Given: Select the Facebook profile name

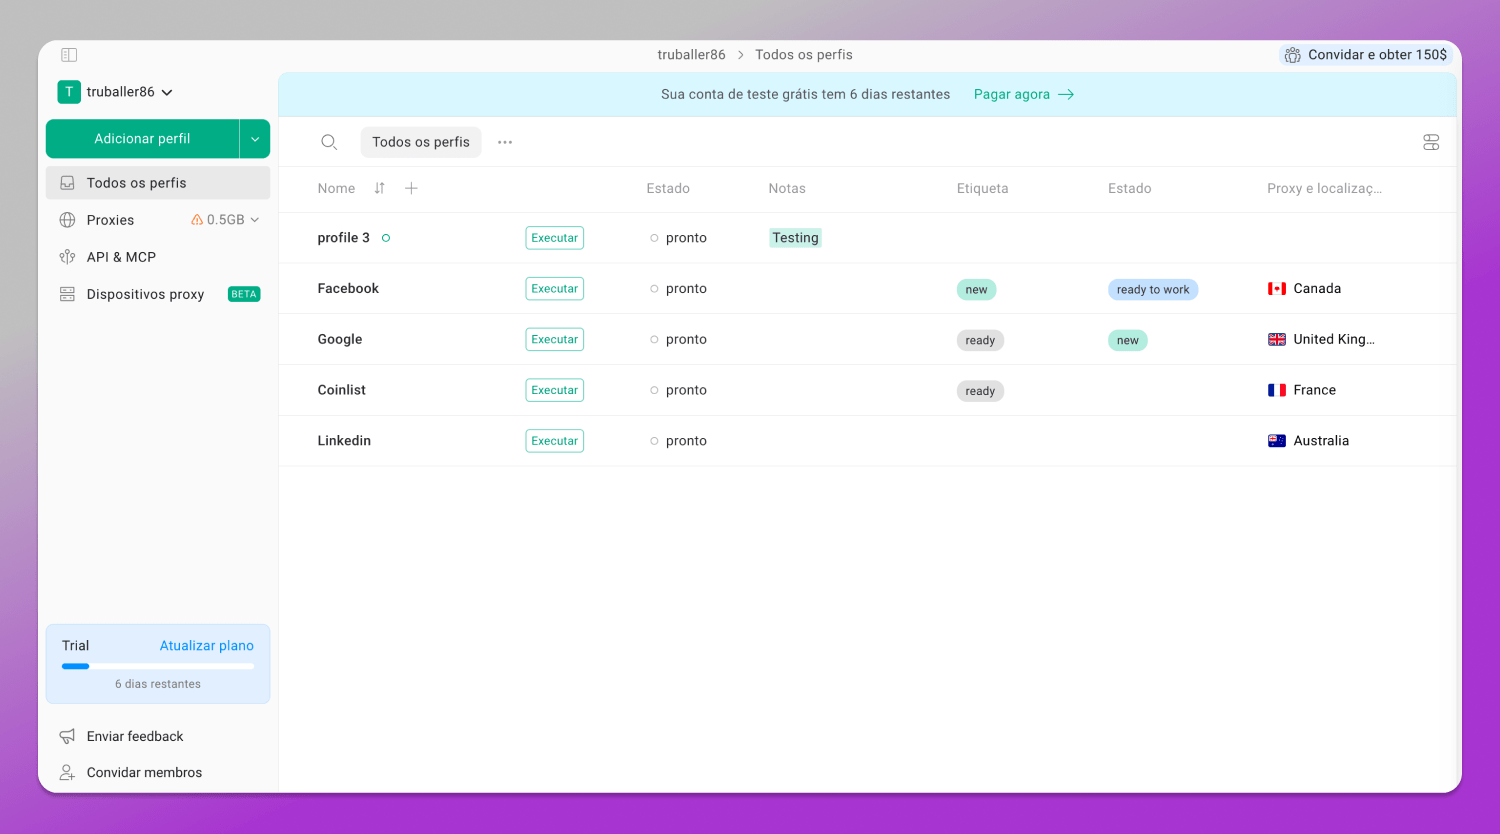Looking at the screenshot, I should [348, 288].
